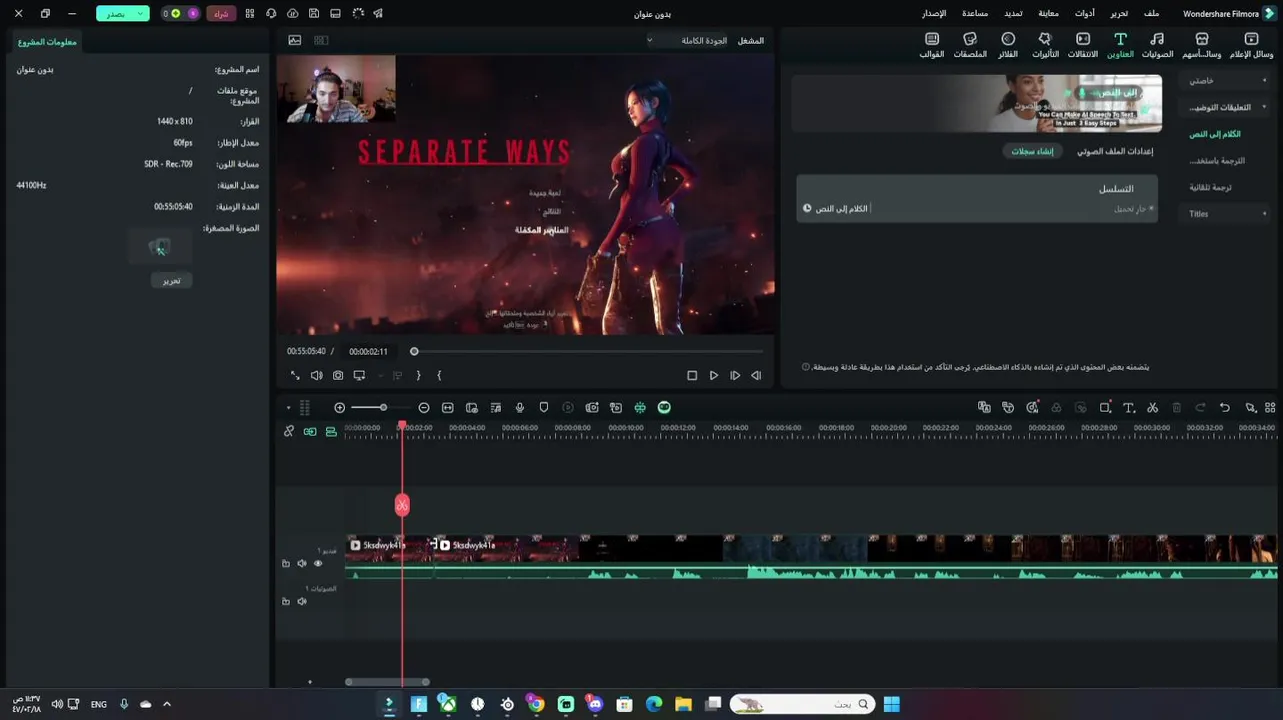Play the preview with play button
The width and height of the screenshot is (1283, 720).
pyautogui.click(x=713, y=376)
